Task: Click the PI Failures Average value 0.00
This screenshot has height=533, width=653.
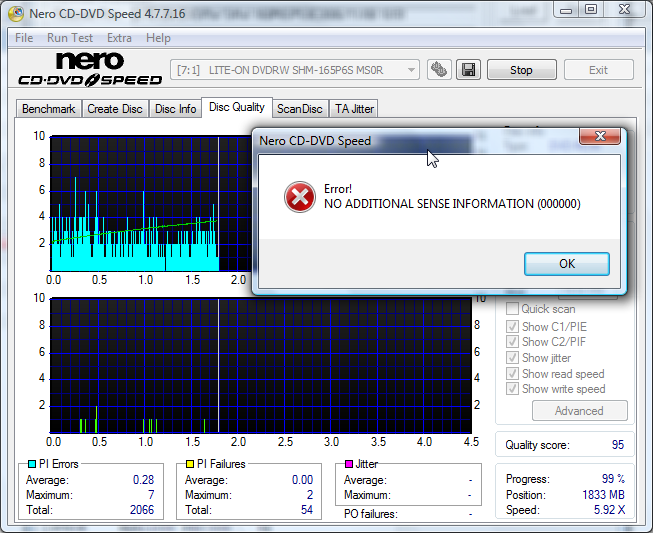Action: click(302, 480)
